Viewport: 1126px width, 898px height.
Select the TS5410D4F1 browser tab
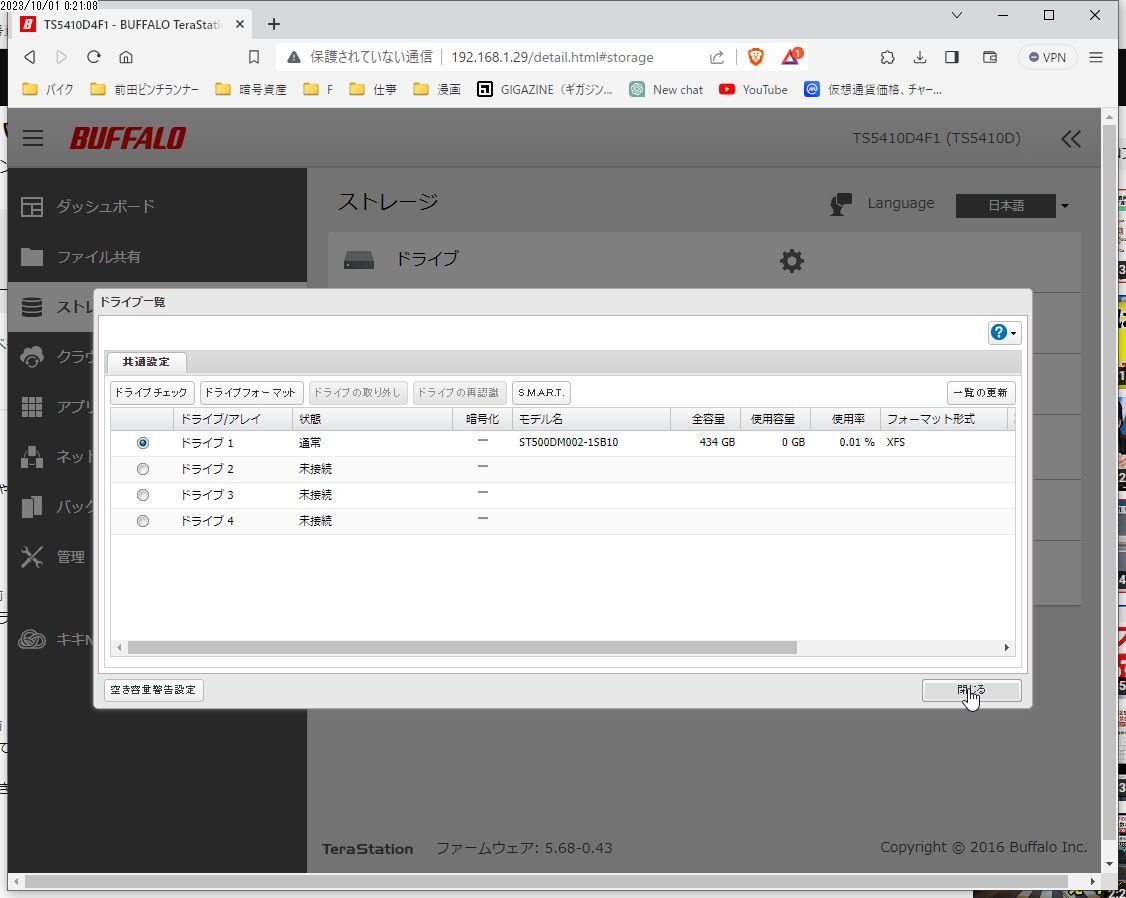(134, 24)
